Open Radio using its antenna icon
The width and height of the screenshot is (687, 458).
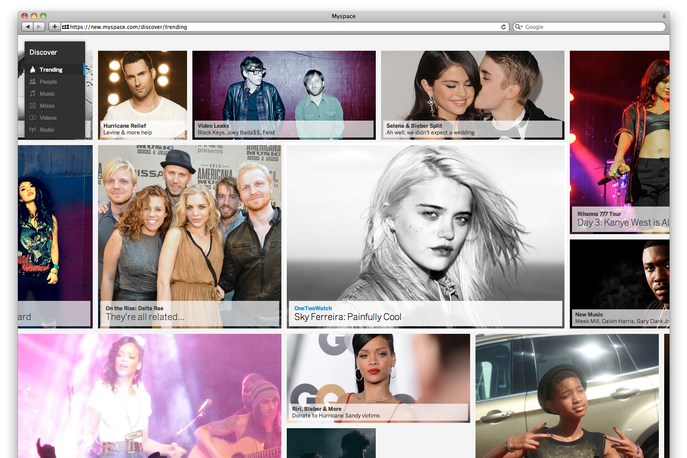[32, 129]
